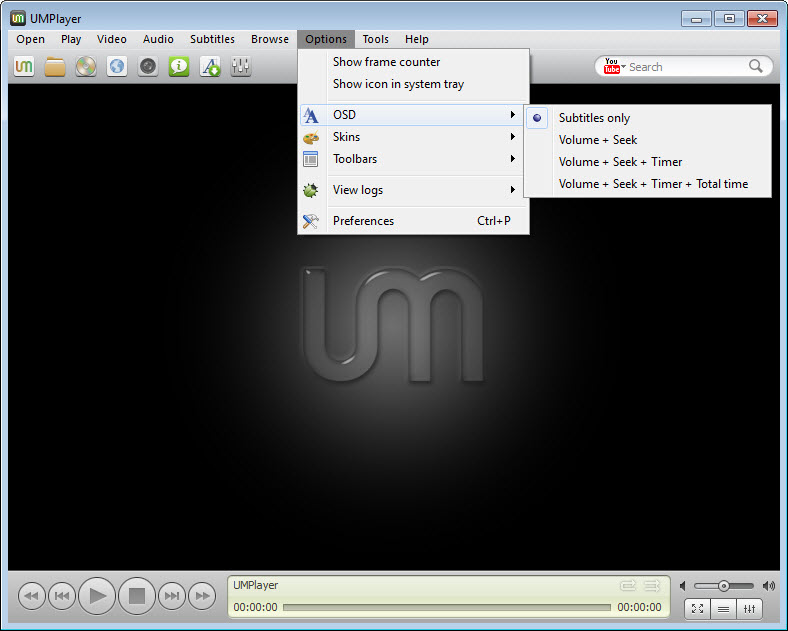Click the volume slider handle
Viewport: 788px width, 631px height.
click(723, 586)
